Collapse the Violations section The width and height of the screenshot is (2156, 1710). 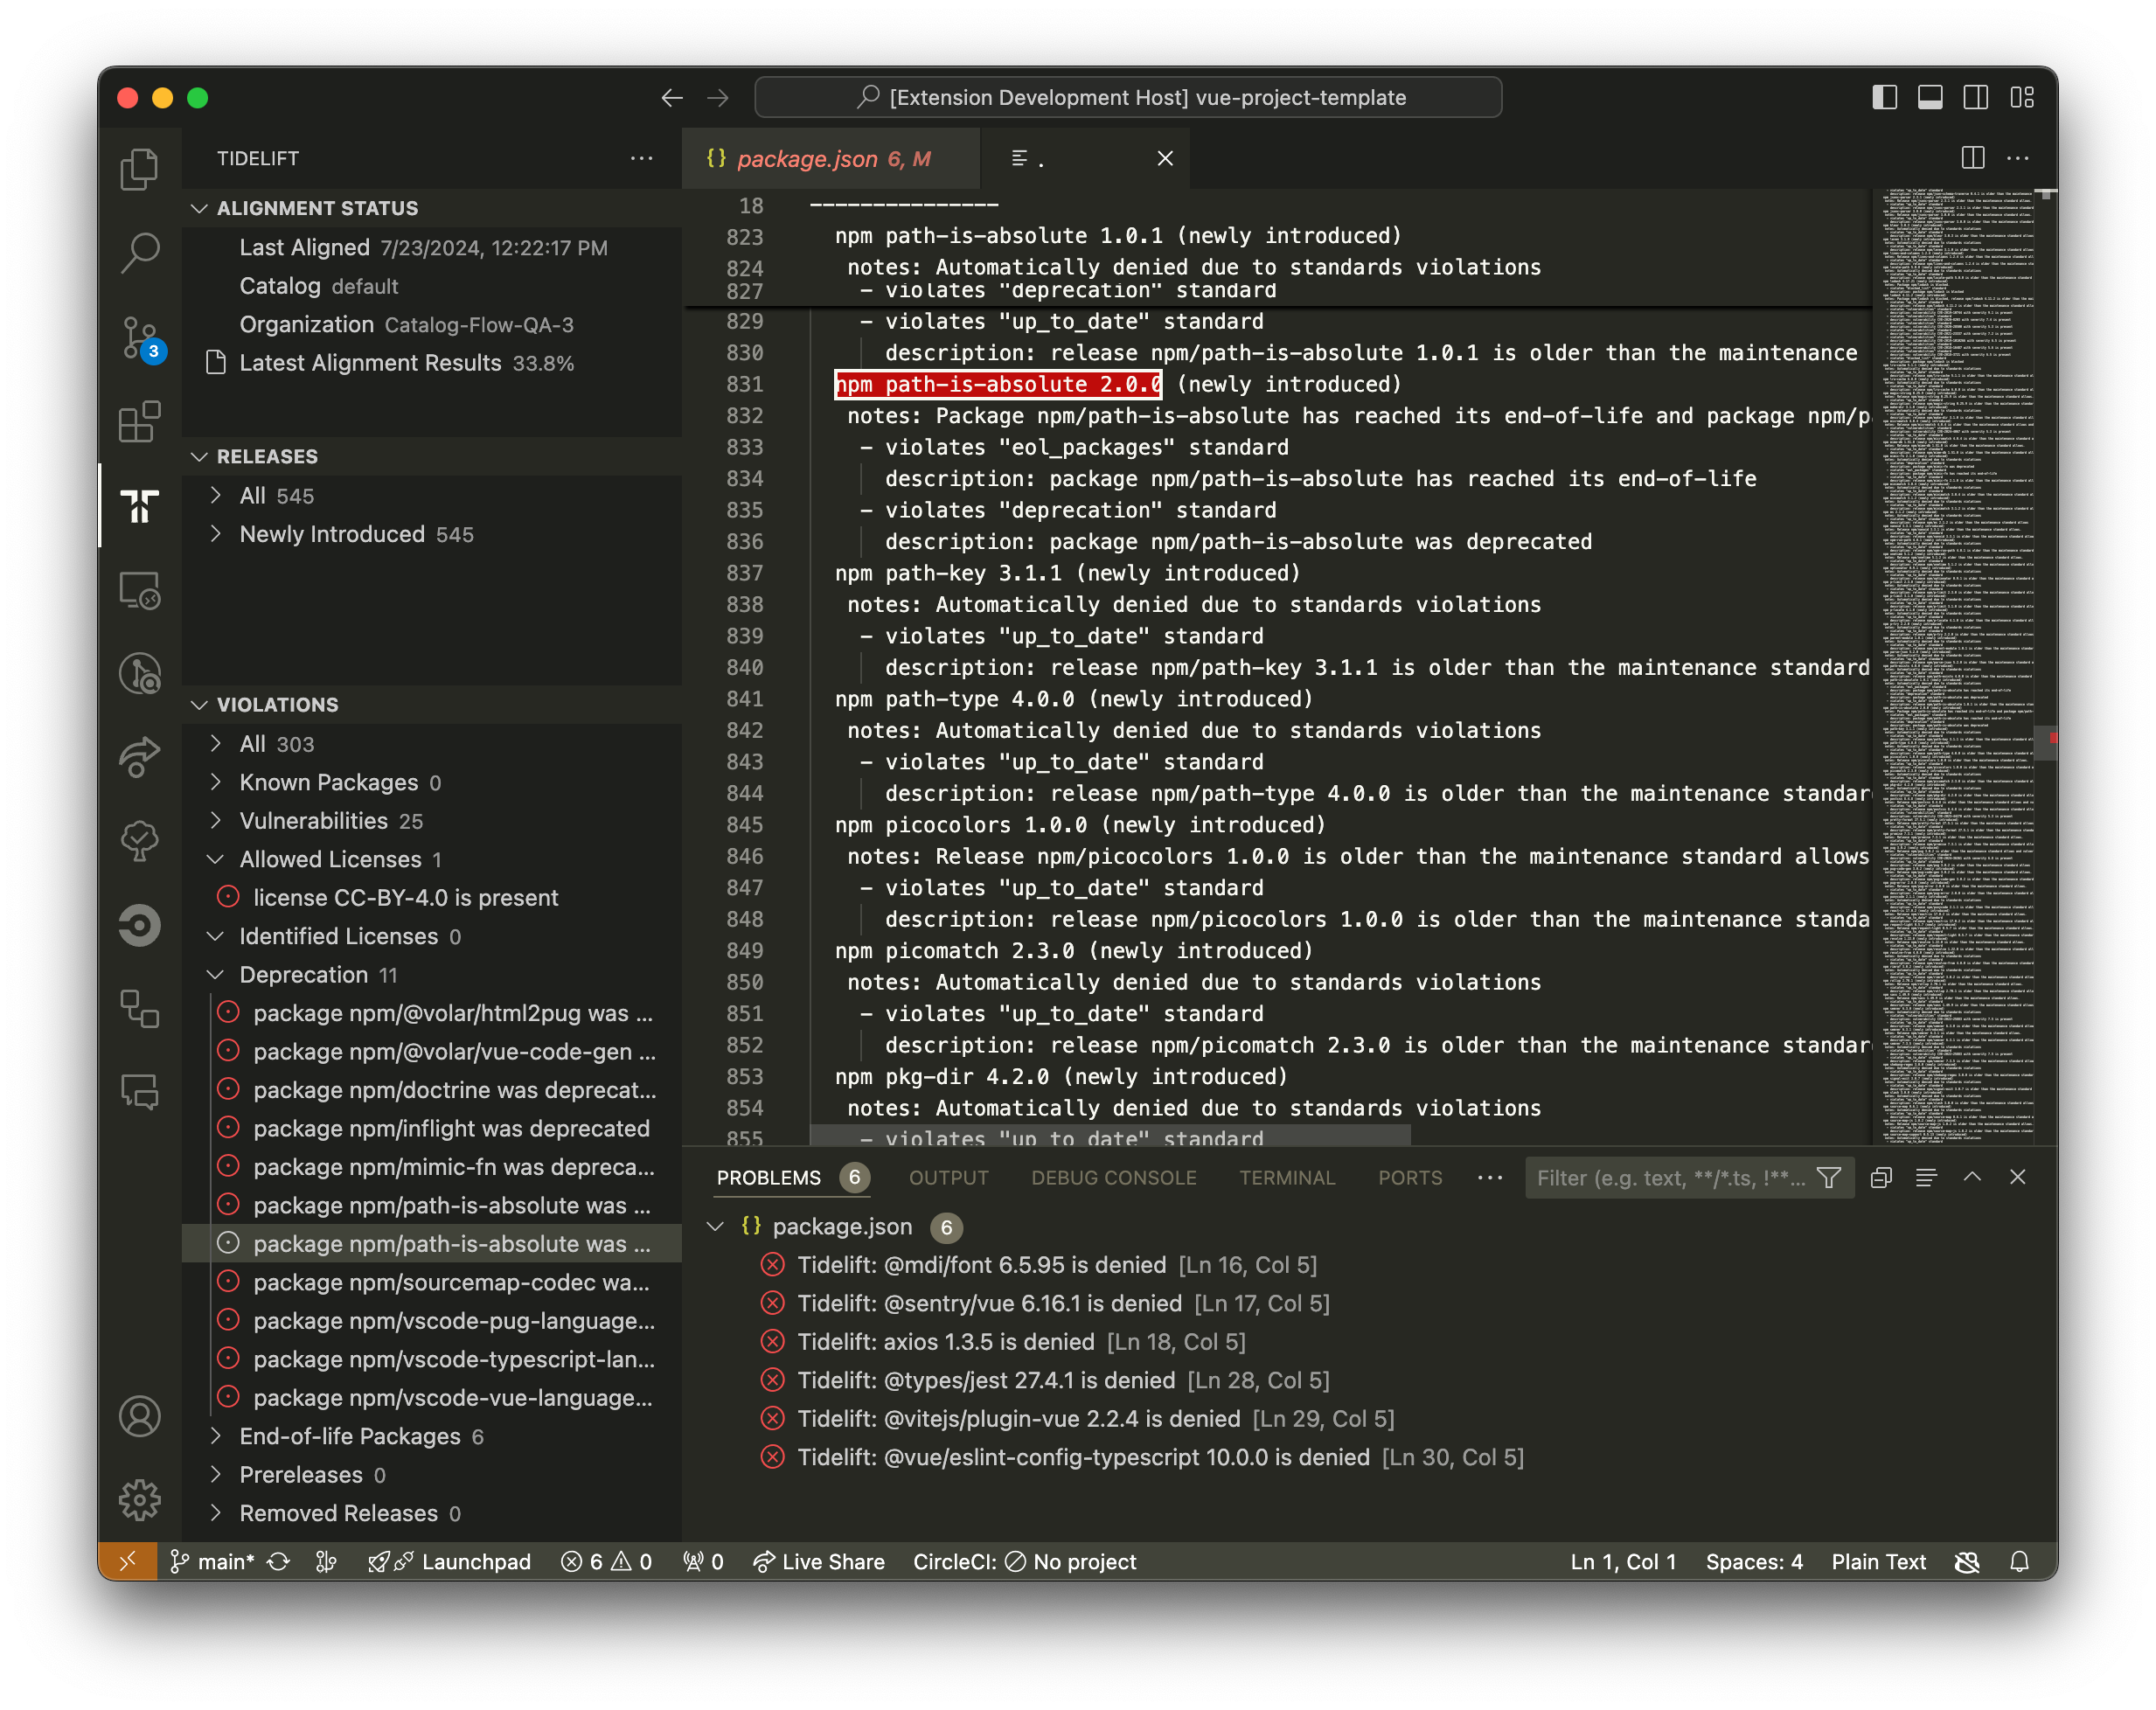pyautogui.click(x=432, y=704)
